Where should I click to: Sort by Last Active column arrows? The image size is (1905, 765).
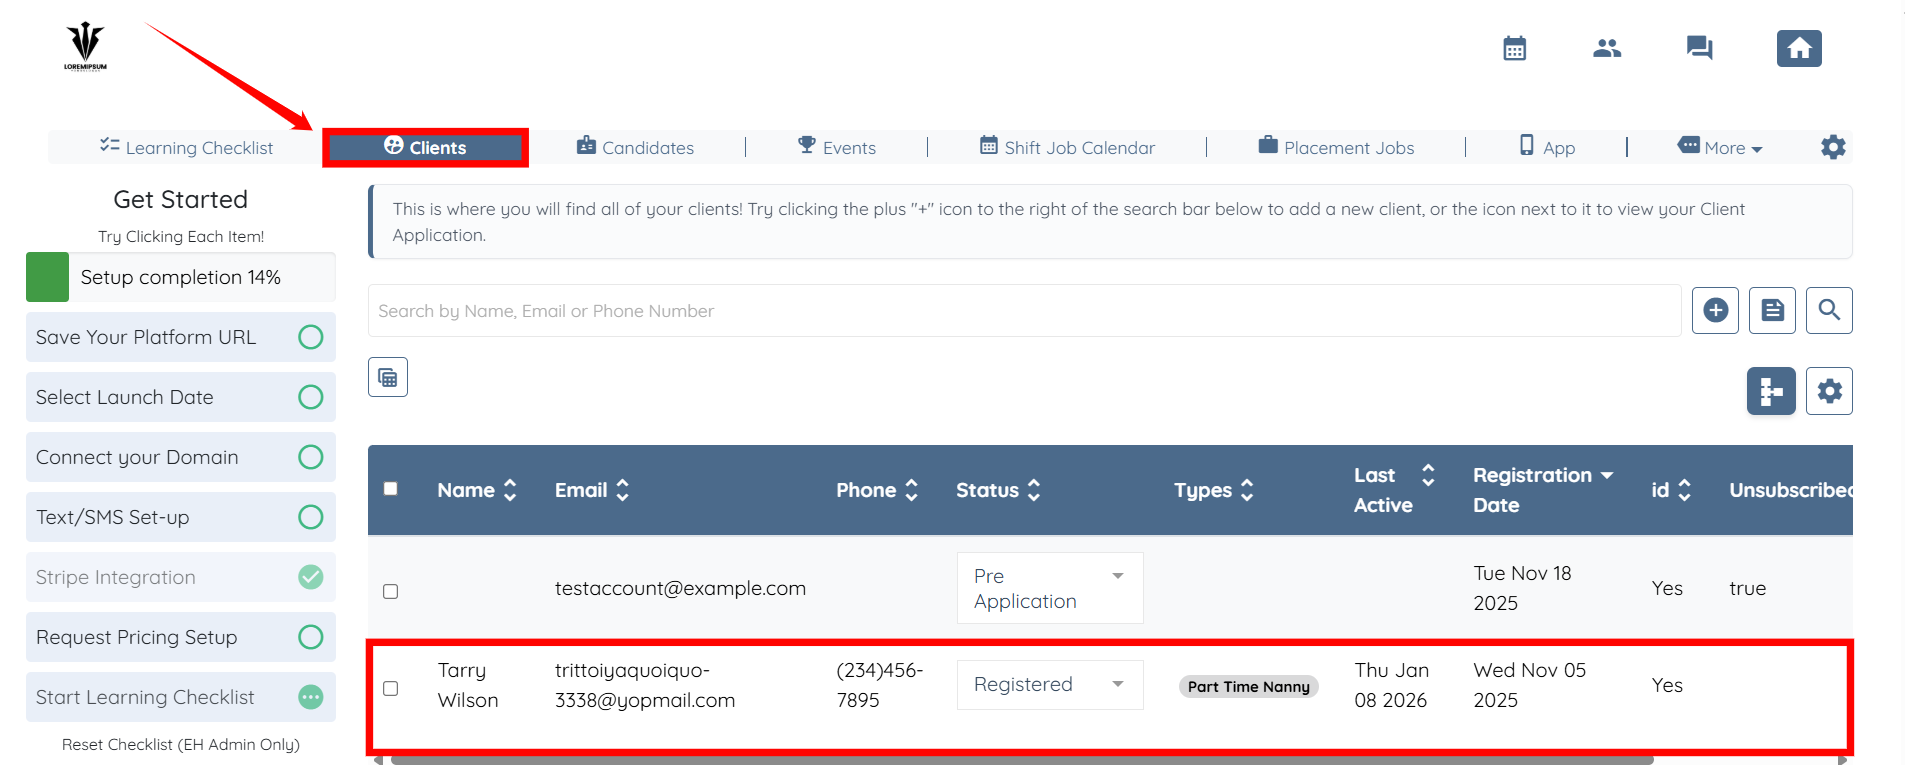point(1428,475)
